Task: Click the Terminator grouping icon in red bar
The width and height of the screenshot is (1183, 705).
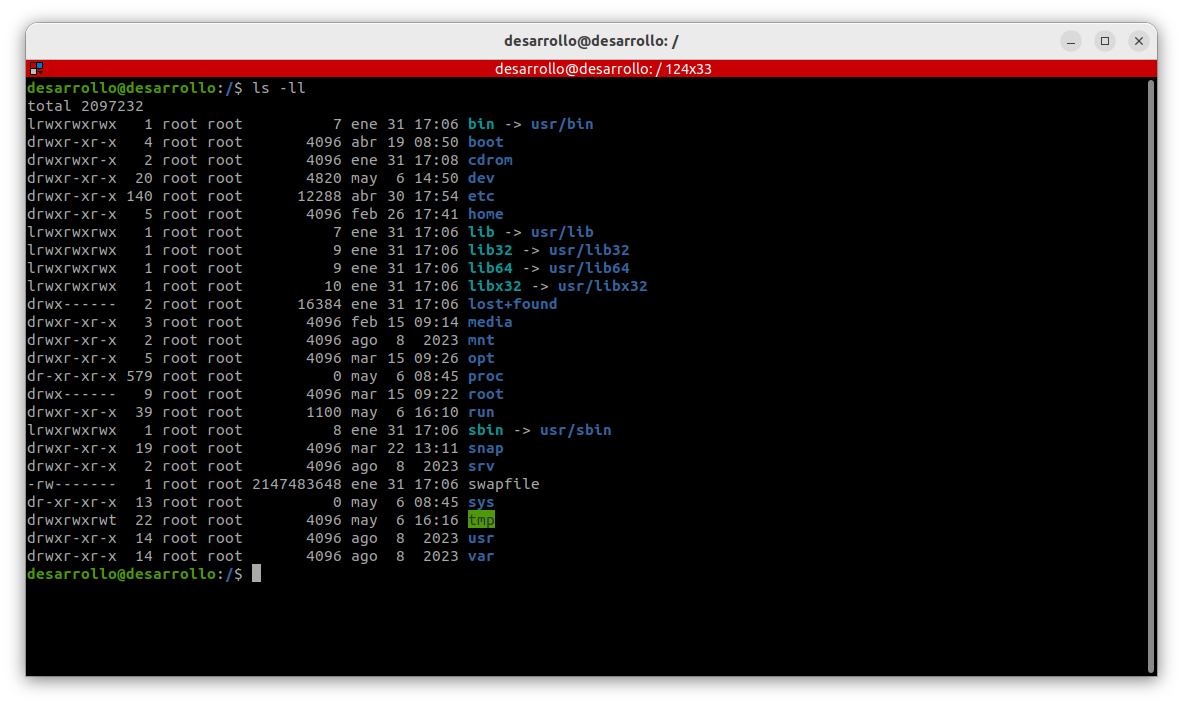Action: coord(36,69)
